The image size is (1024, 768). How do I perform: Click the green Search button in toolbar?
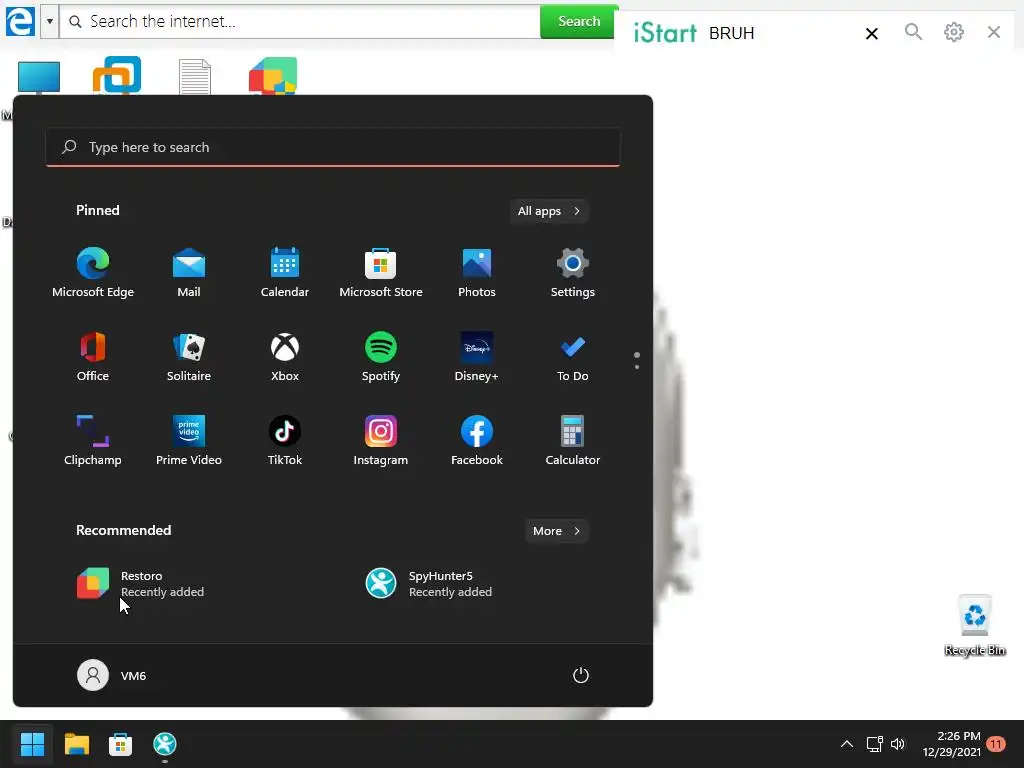[x=578, y=22]
